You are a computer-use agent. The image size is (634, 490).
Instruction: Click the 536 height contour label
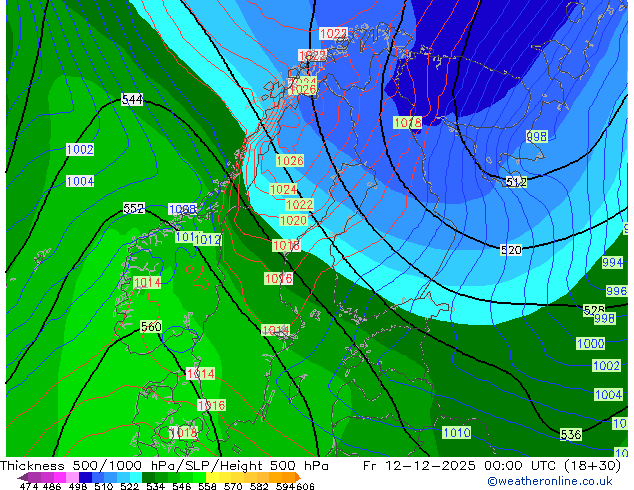571,435
